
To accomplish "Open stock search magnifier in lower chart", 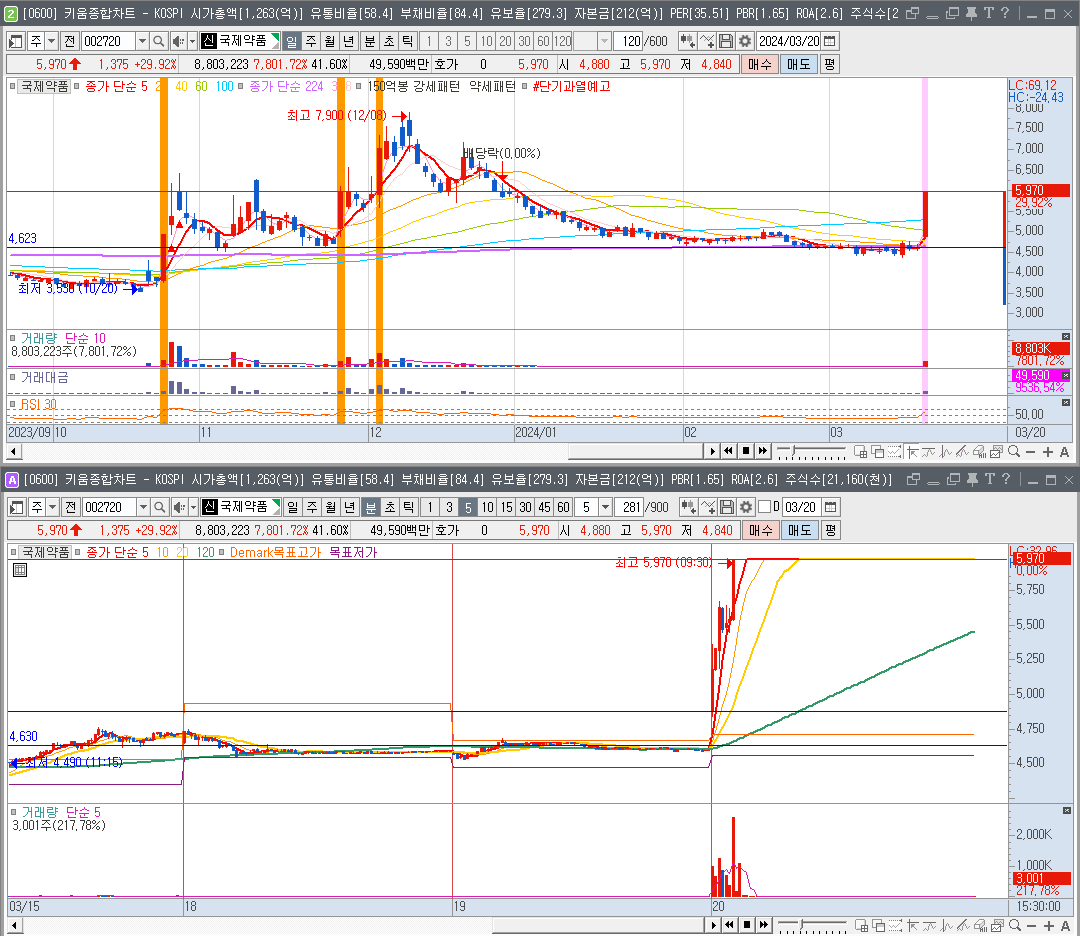I will [160, 508].
